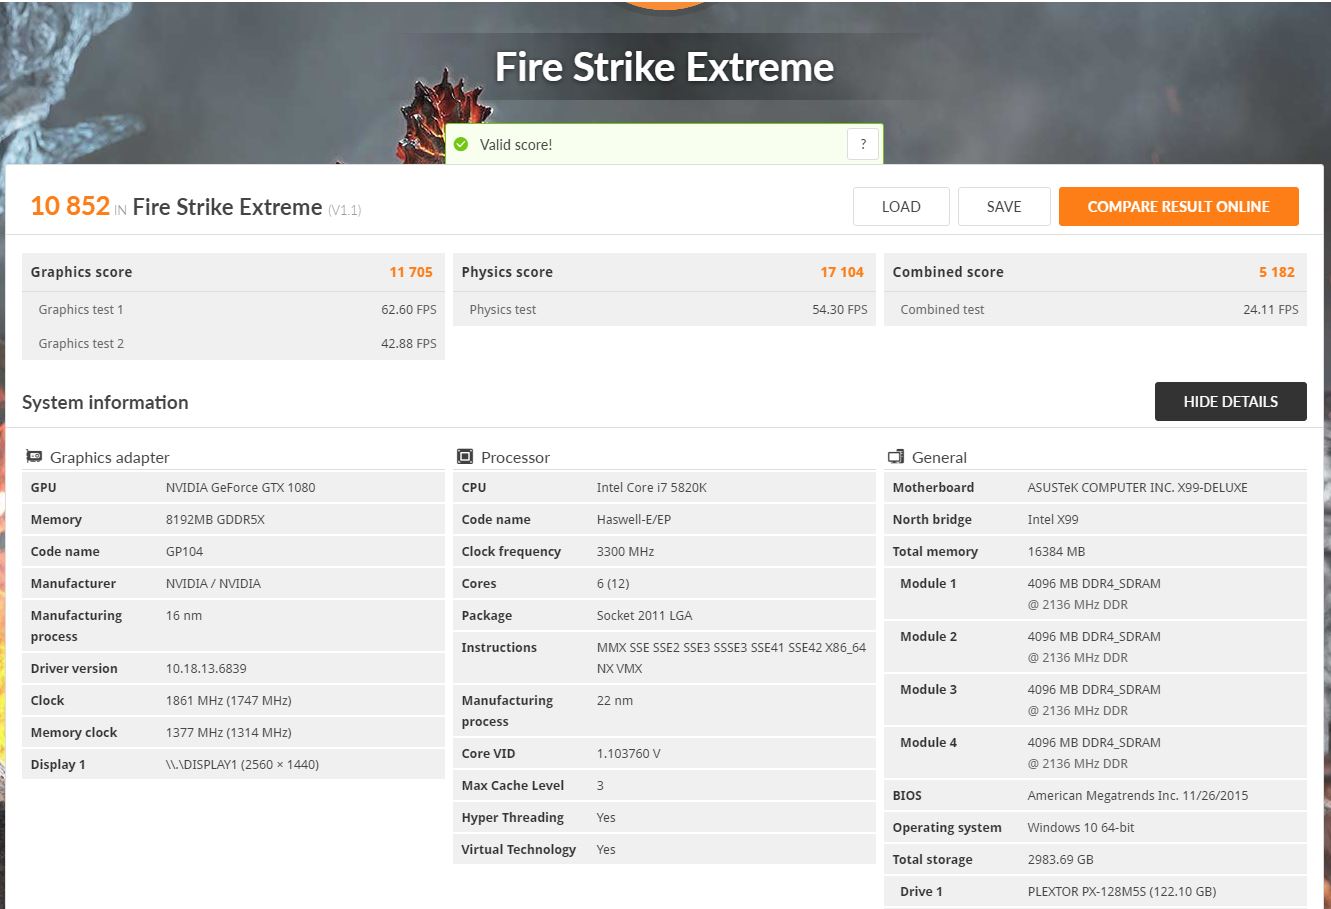Image resolution: width=1331 pixels, height=909 pixels.
Task: Click the Processor section chip icon
Action: click(465, 457)
